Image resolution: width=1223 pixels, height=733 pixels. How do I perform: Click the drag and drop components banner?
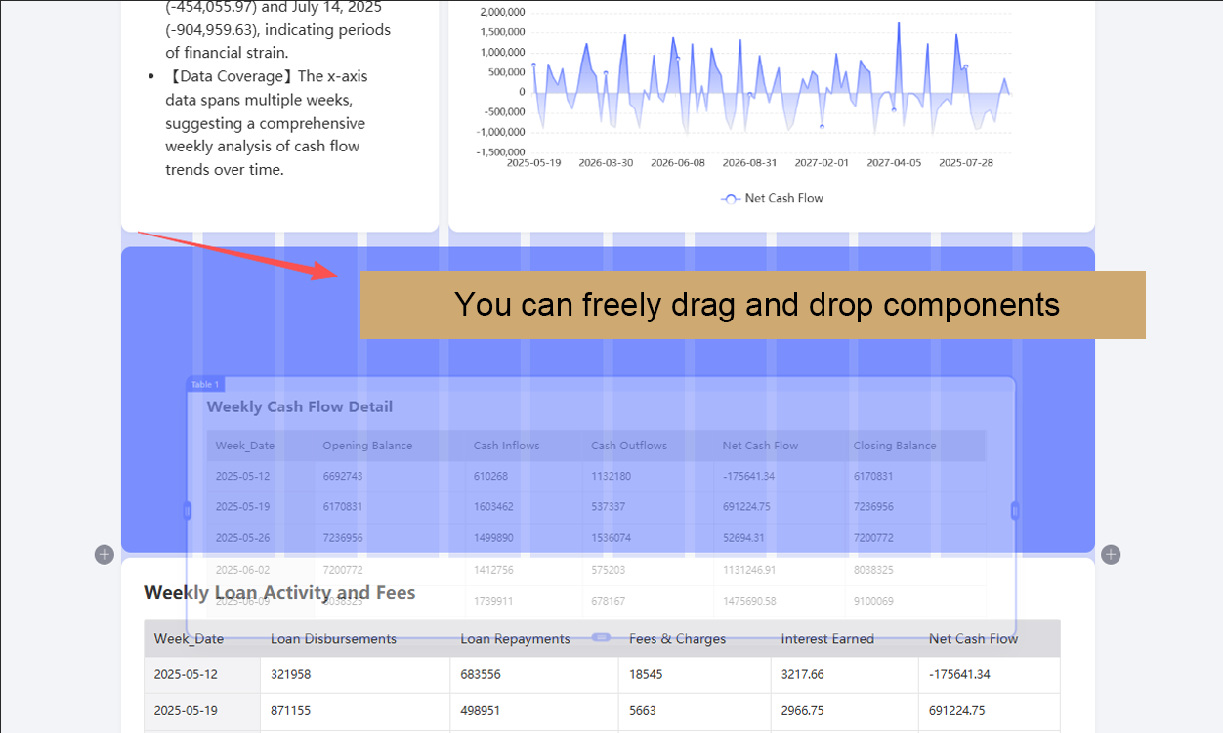click(x=752, y=305)
